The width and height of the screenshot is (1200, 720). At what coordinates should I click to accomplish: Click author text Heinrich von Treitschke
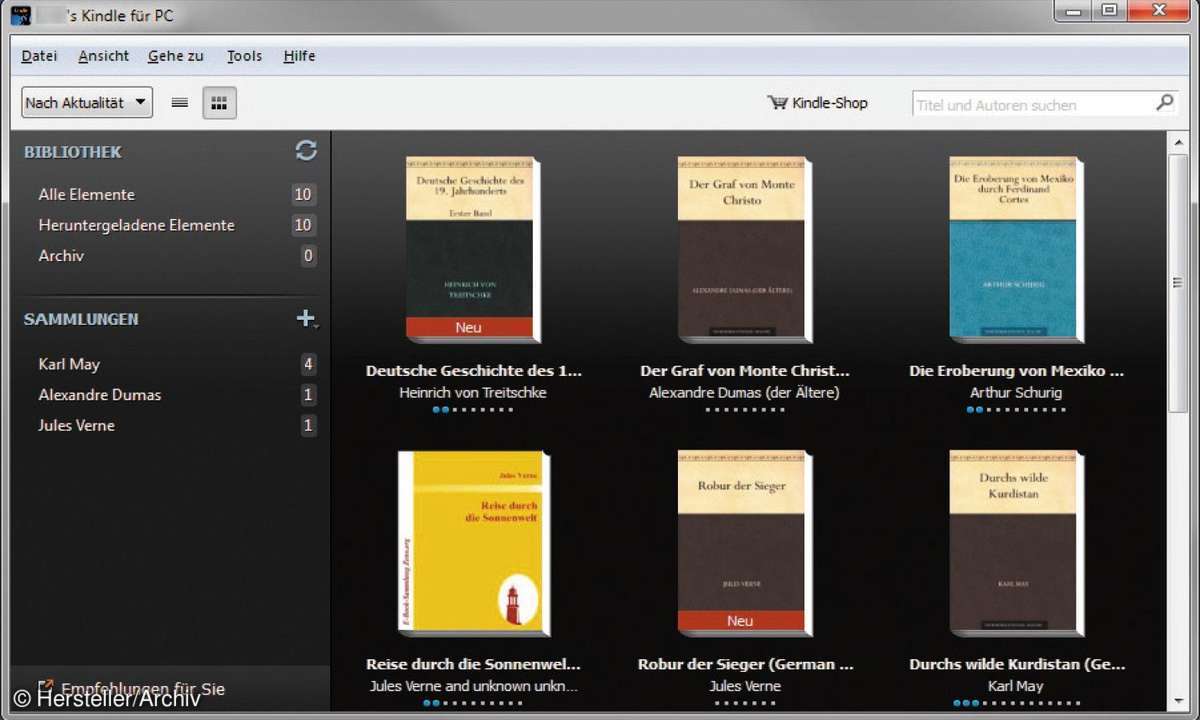(x=473, y=392)
